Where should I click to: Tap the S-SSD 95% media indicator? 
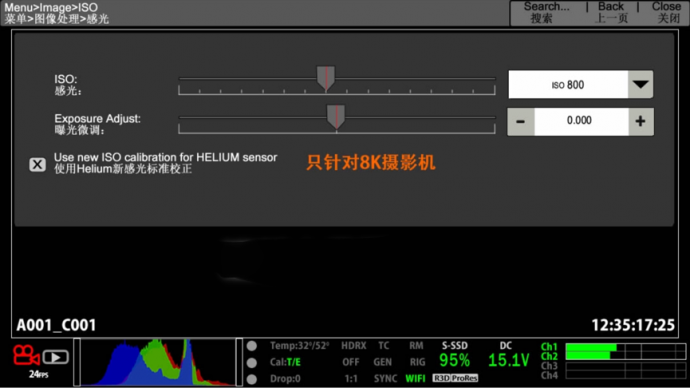click(455, 355)
